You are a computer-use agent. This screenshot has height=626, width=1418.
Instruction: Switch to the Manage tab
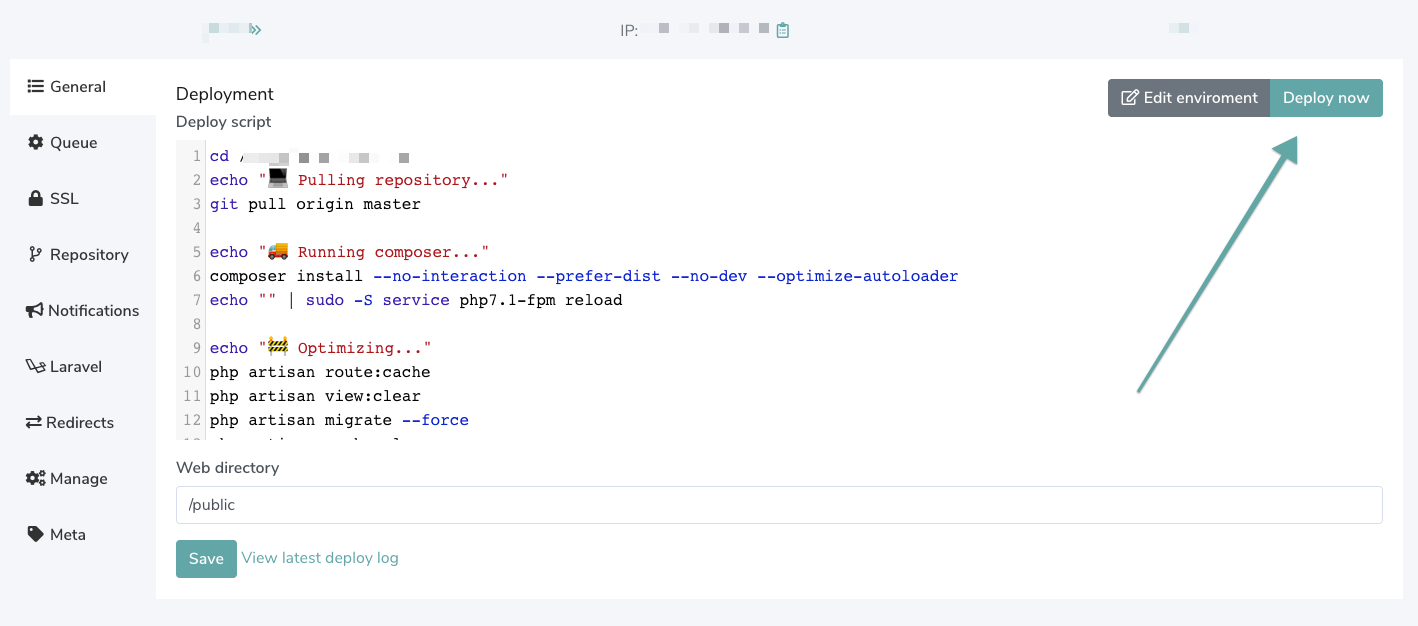click(x=83, y=479)
